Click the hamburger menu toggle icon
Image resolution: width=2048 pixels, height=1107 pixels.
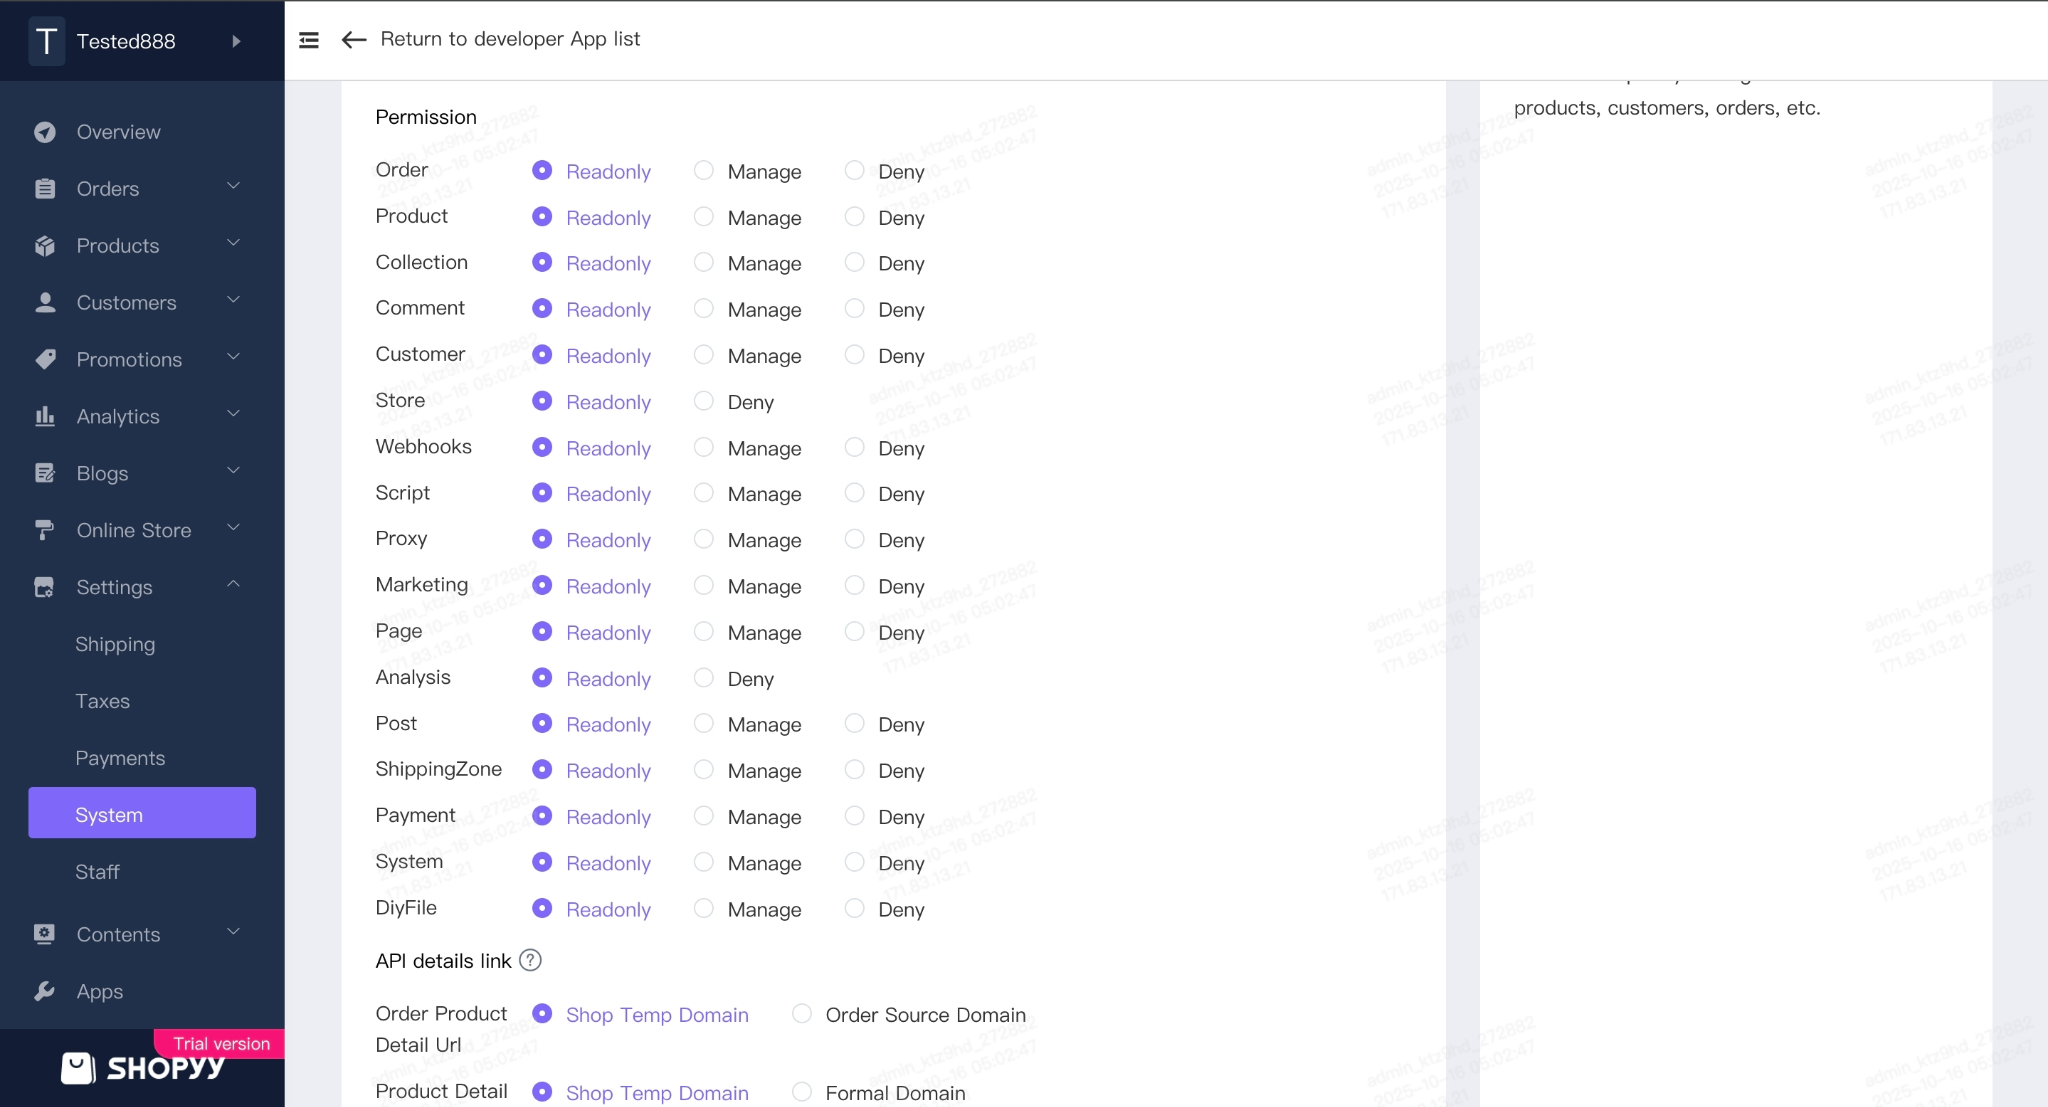[309, 40]
